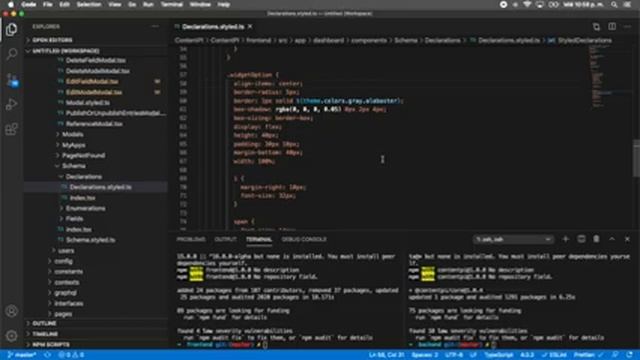The image size is (640, 360).
Task: Open the File menu
Action: tap(48, 4)
